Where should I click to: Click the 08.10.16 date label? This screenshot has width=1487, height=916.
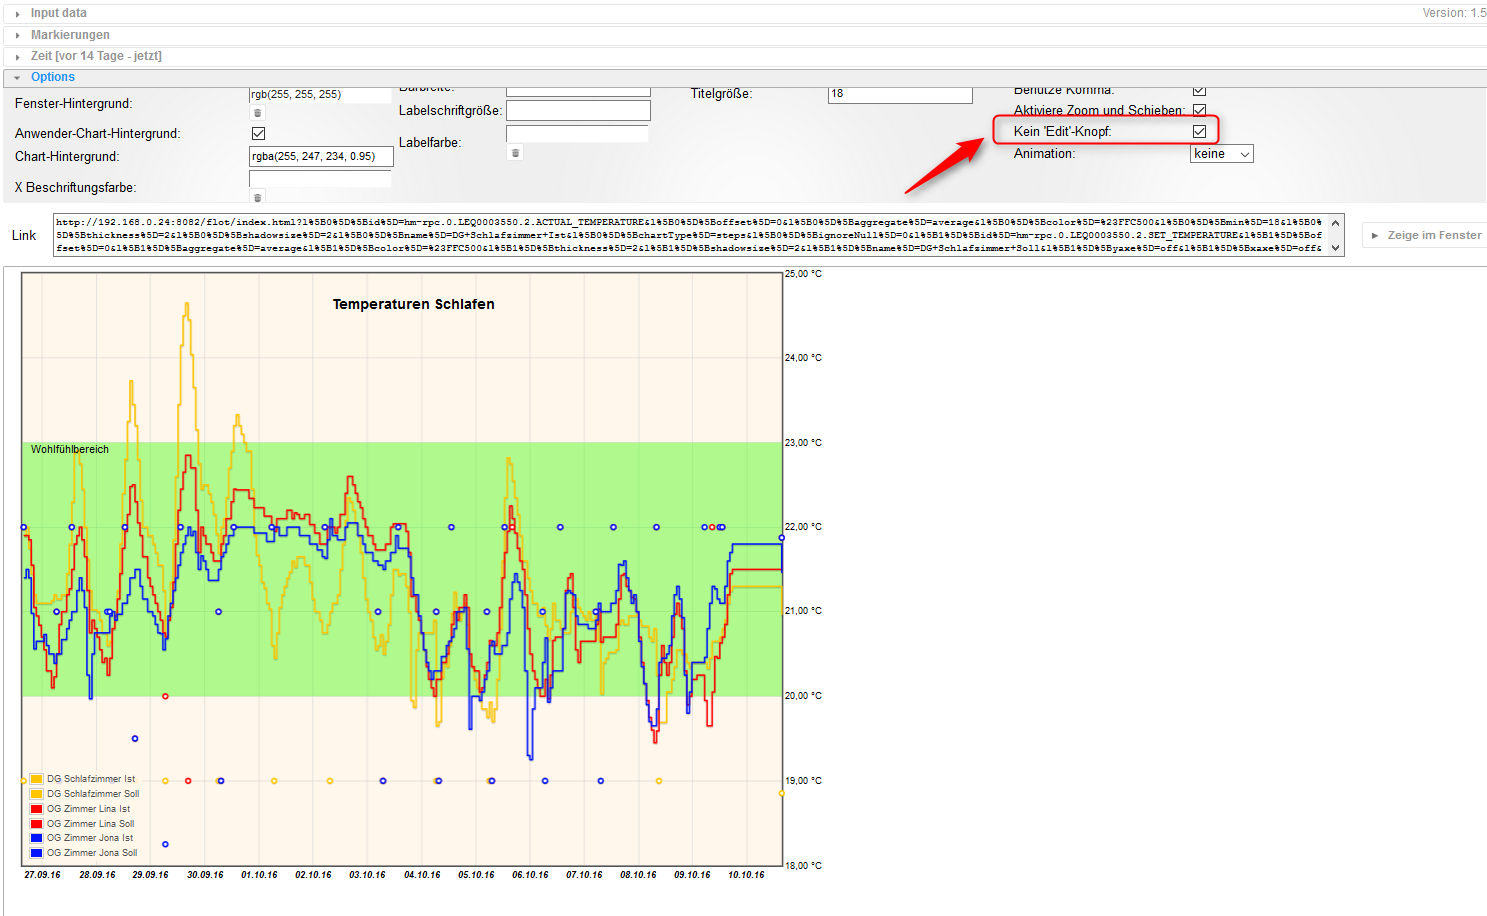click(x=638, y=875)
